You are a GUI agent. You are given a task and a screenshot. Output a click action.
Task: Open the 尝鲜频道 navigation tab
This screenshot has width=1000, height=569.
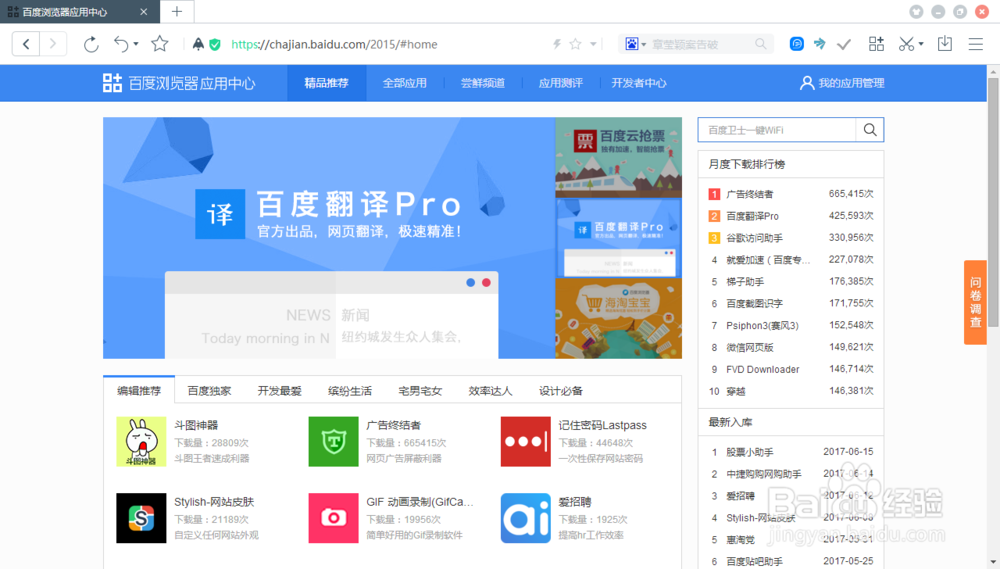pos(483,83)
